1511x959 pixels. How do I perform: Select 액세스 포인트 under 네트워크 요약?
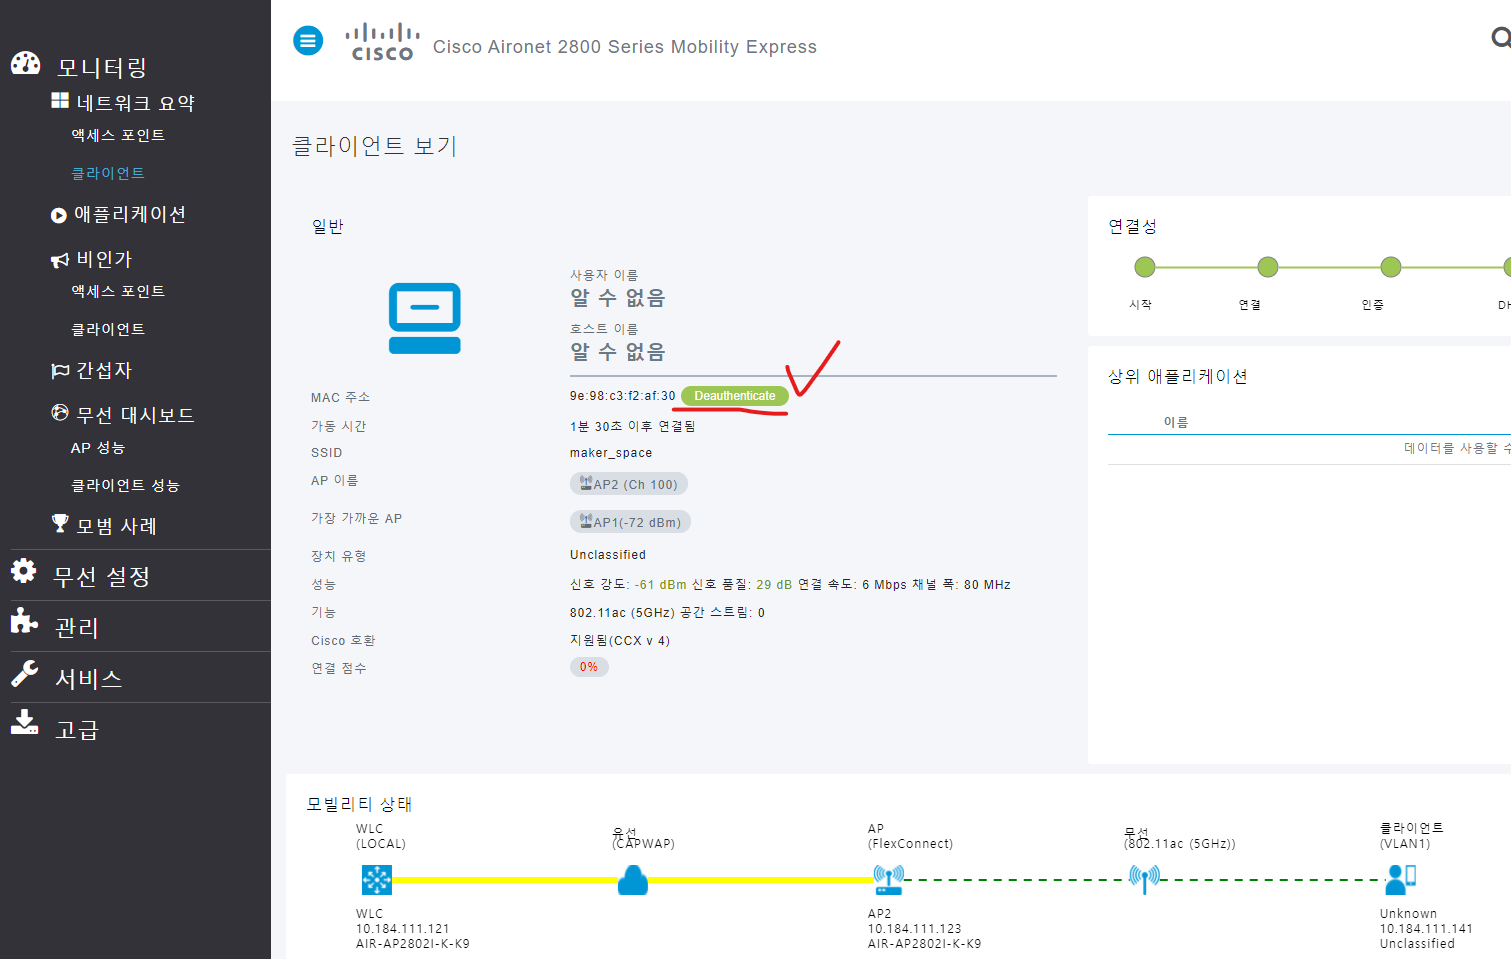[x=118, y=135]
